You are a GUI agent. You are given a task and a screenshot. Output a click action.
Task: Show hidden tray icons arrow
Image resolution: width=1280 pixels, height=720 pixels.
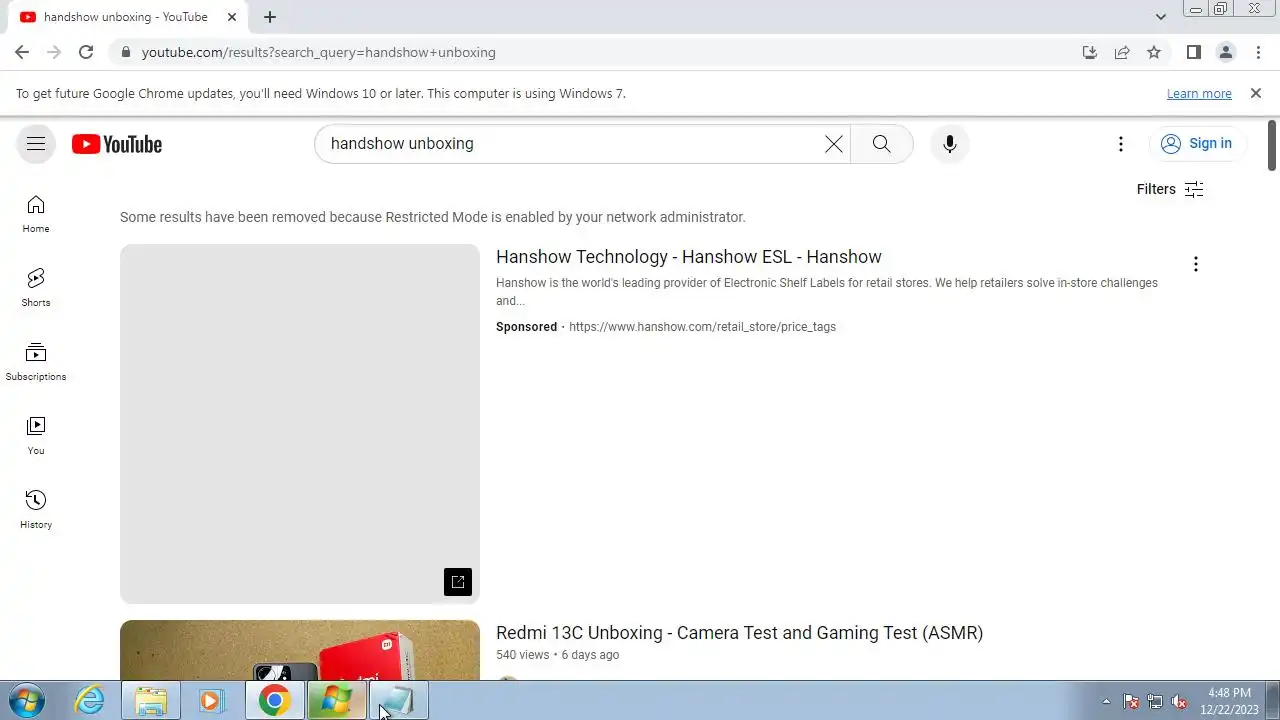1106,701
